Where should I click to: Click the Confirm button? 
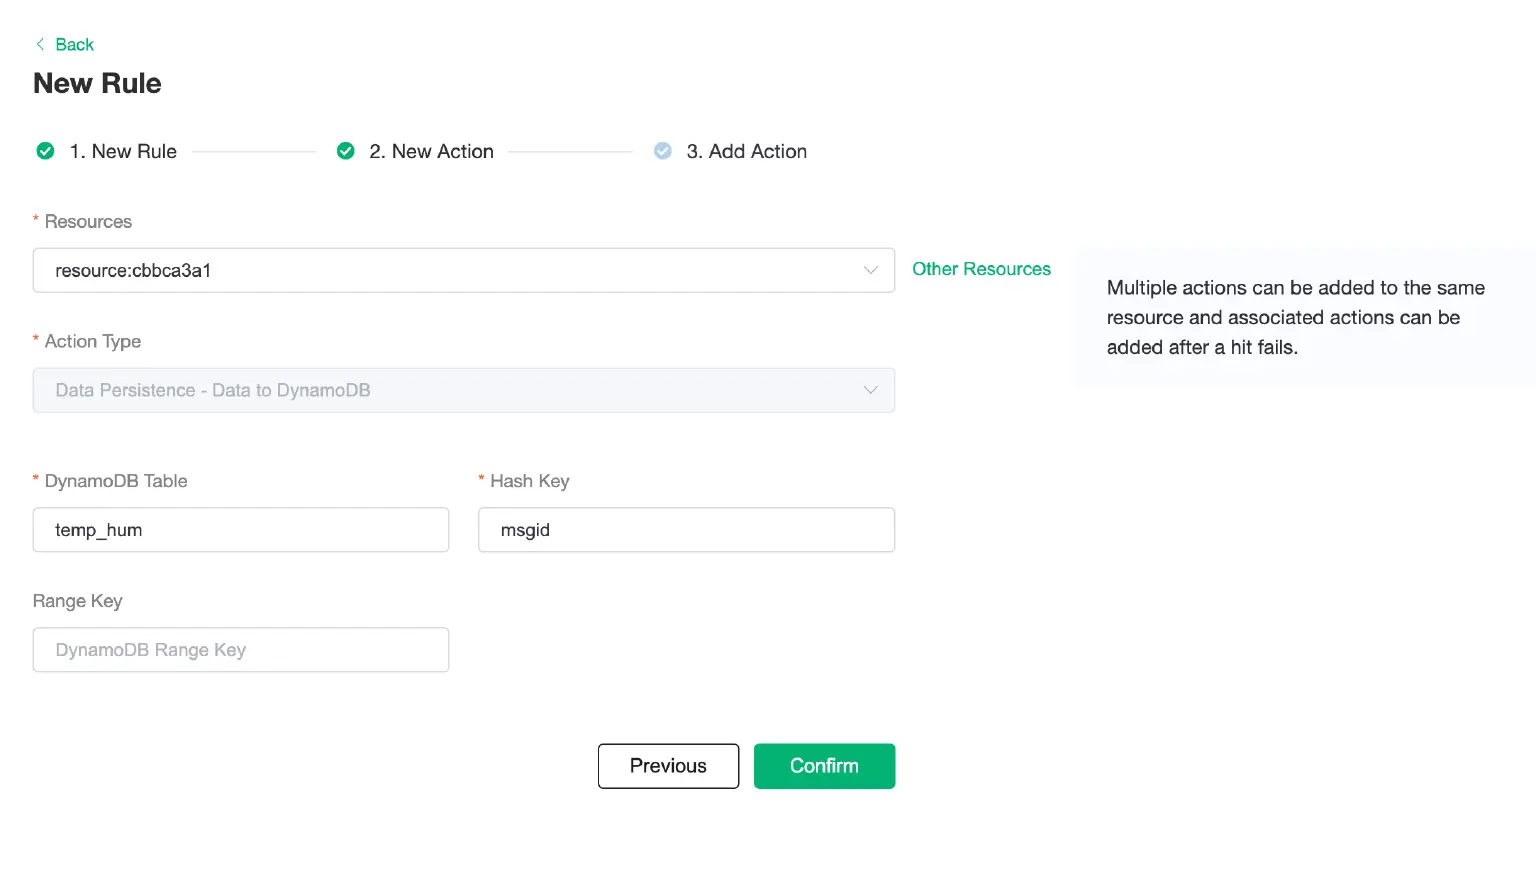click(x=824, y=766)
